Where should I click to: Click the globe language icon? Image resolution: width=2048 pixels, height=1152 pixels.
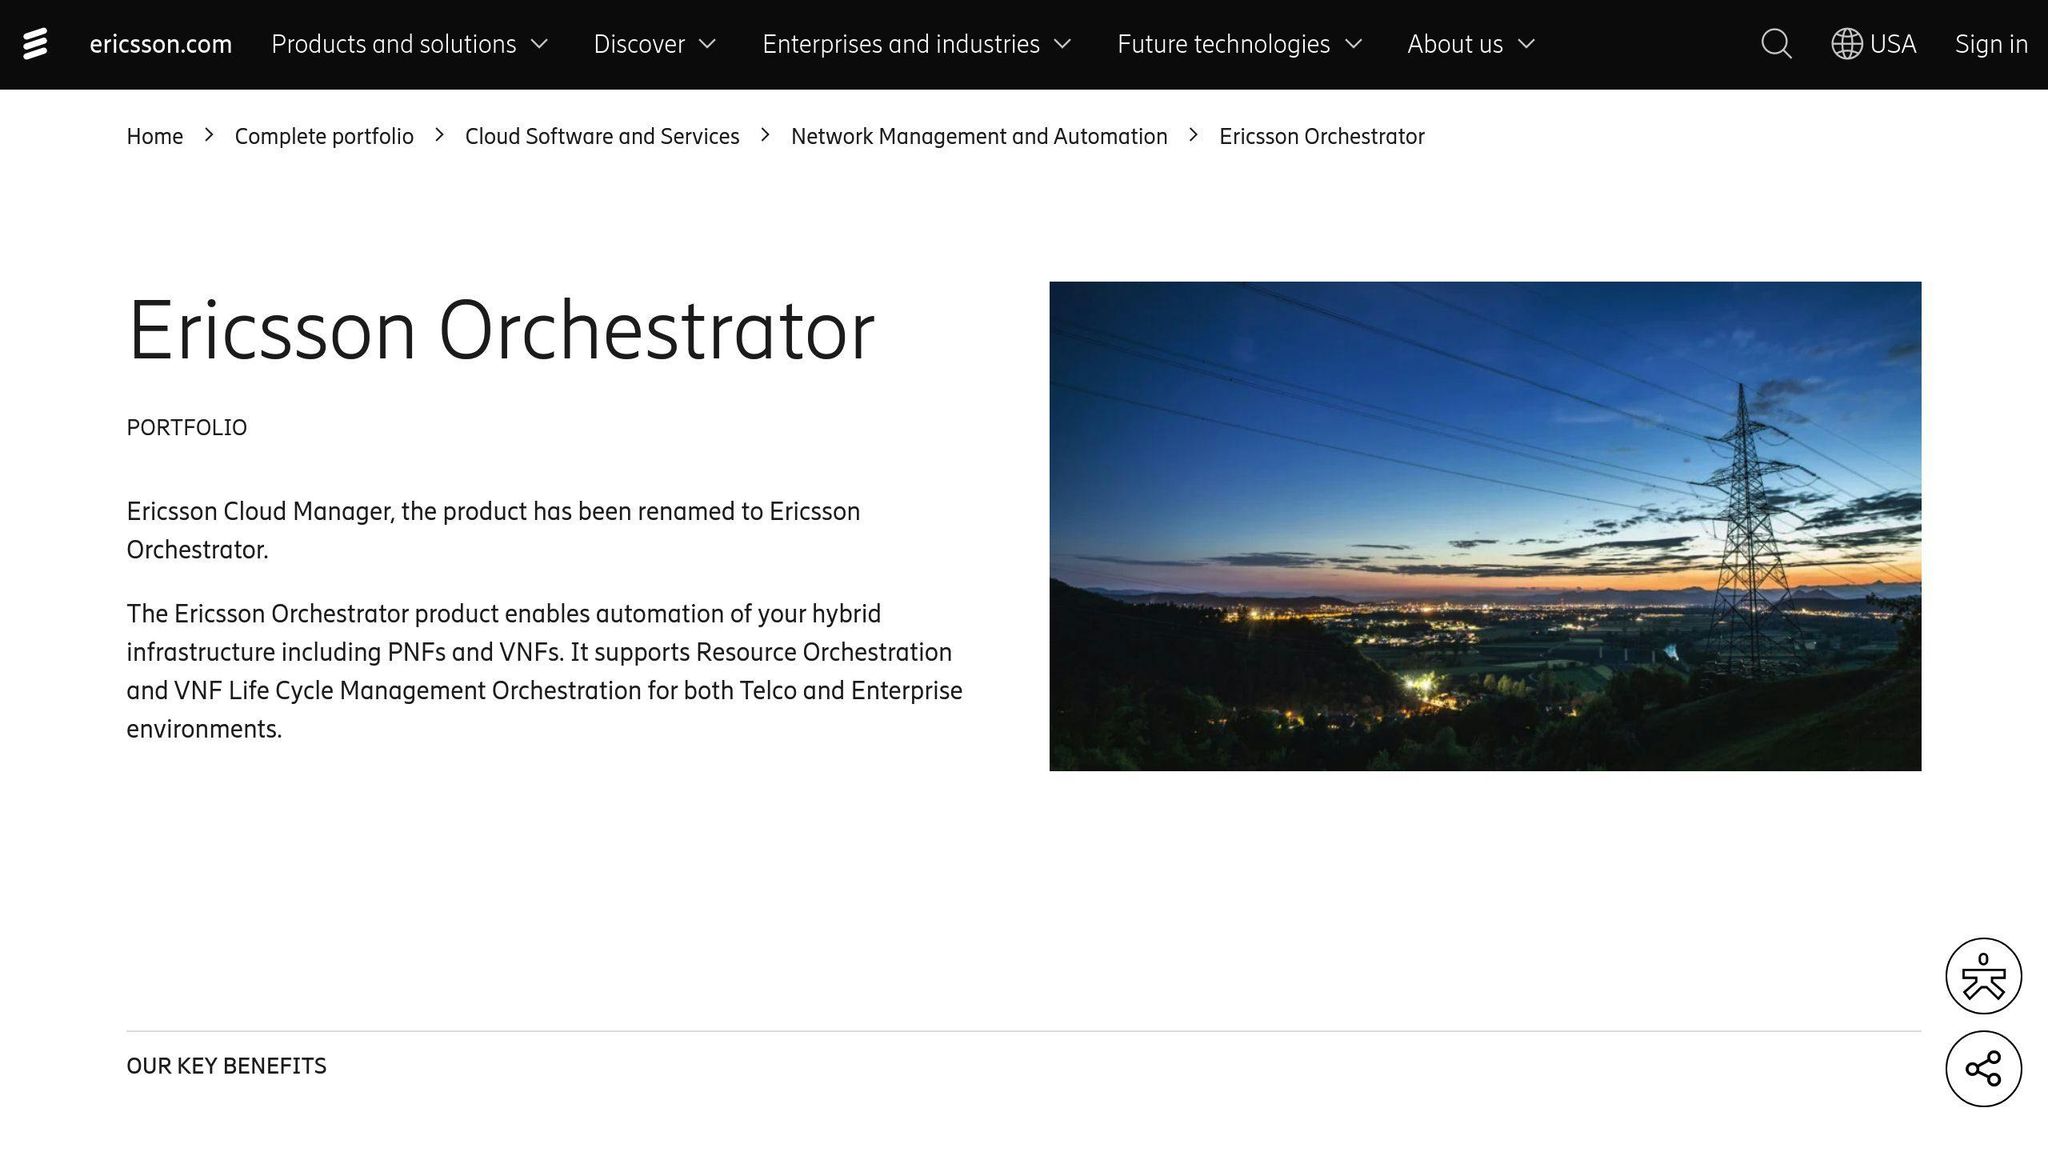pos(1846,44)
